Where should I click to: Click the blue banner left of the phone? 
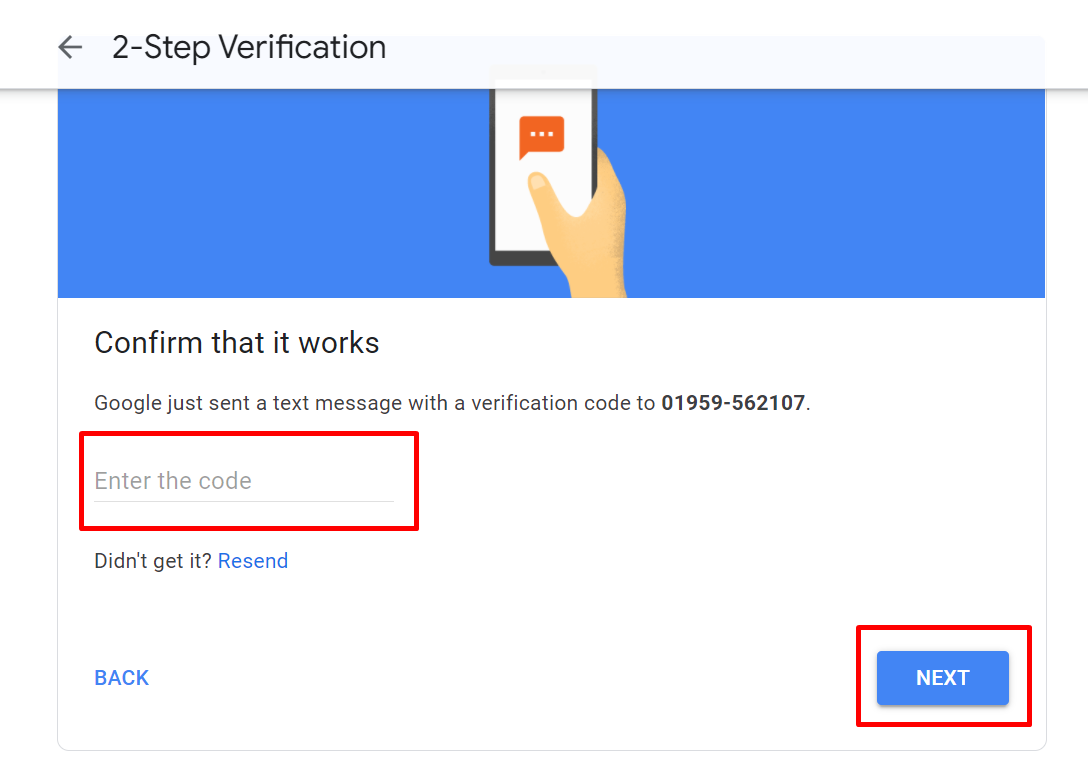click(x=273, y=194)
